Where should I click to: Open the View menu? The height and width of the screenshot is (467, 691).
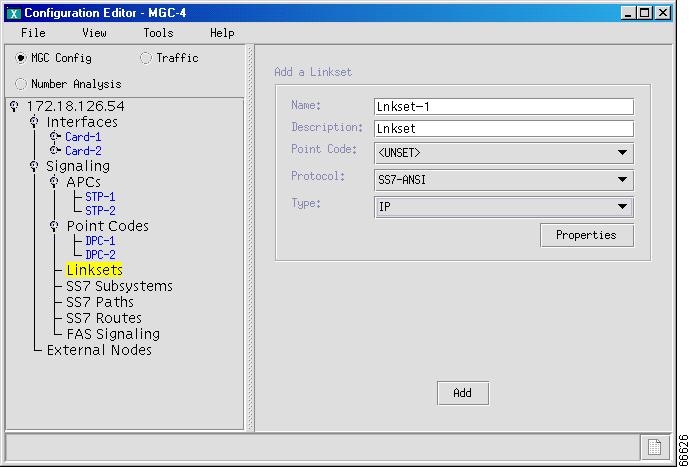point(94,33)
